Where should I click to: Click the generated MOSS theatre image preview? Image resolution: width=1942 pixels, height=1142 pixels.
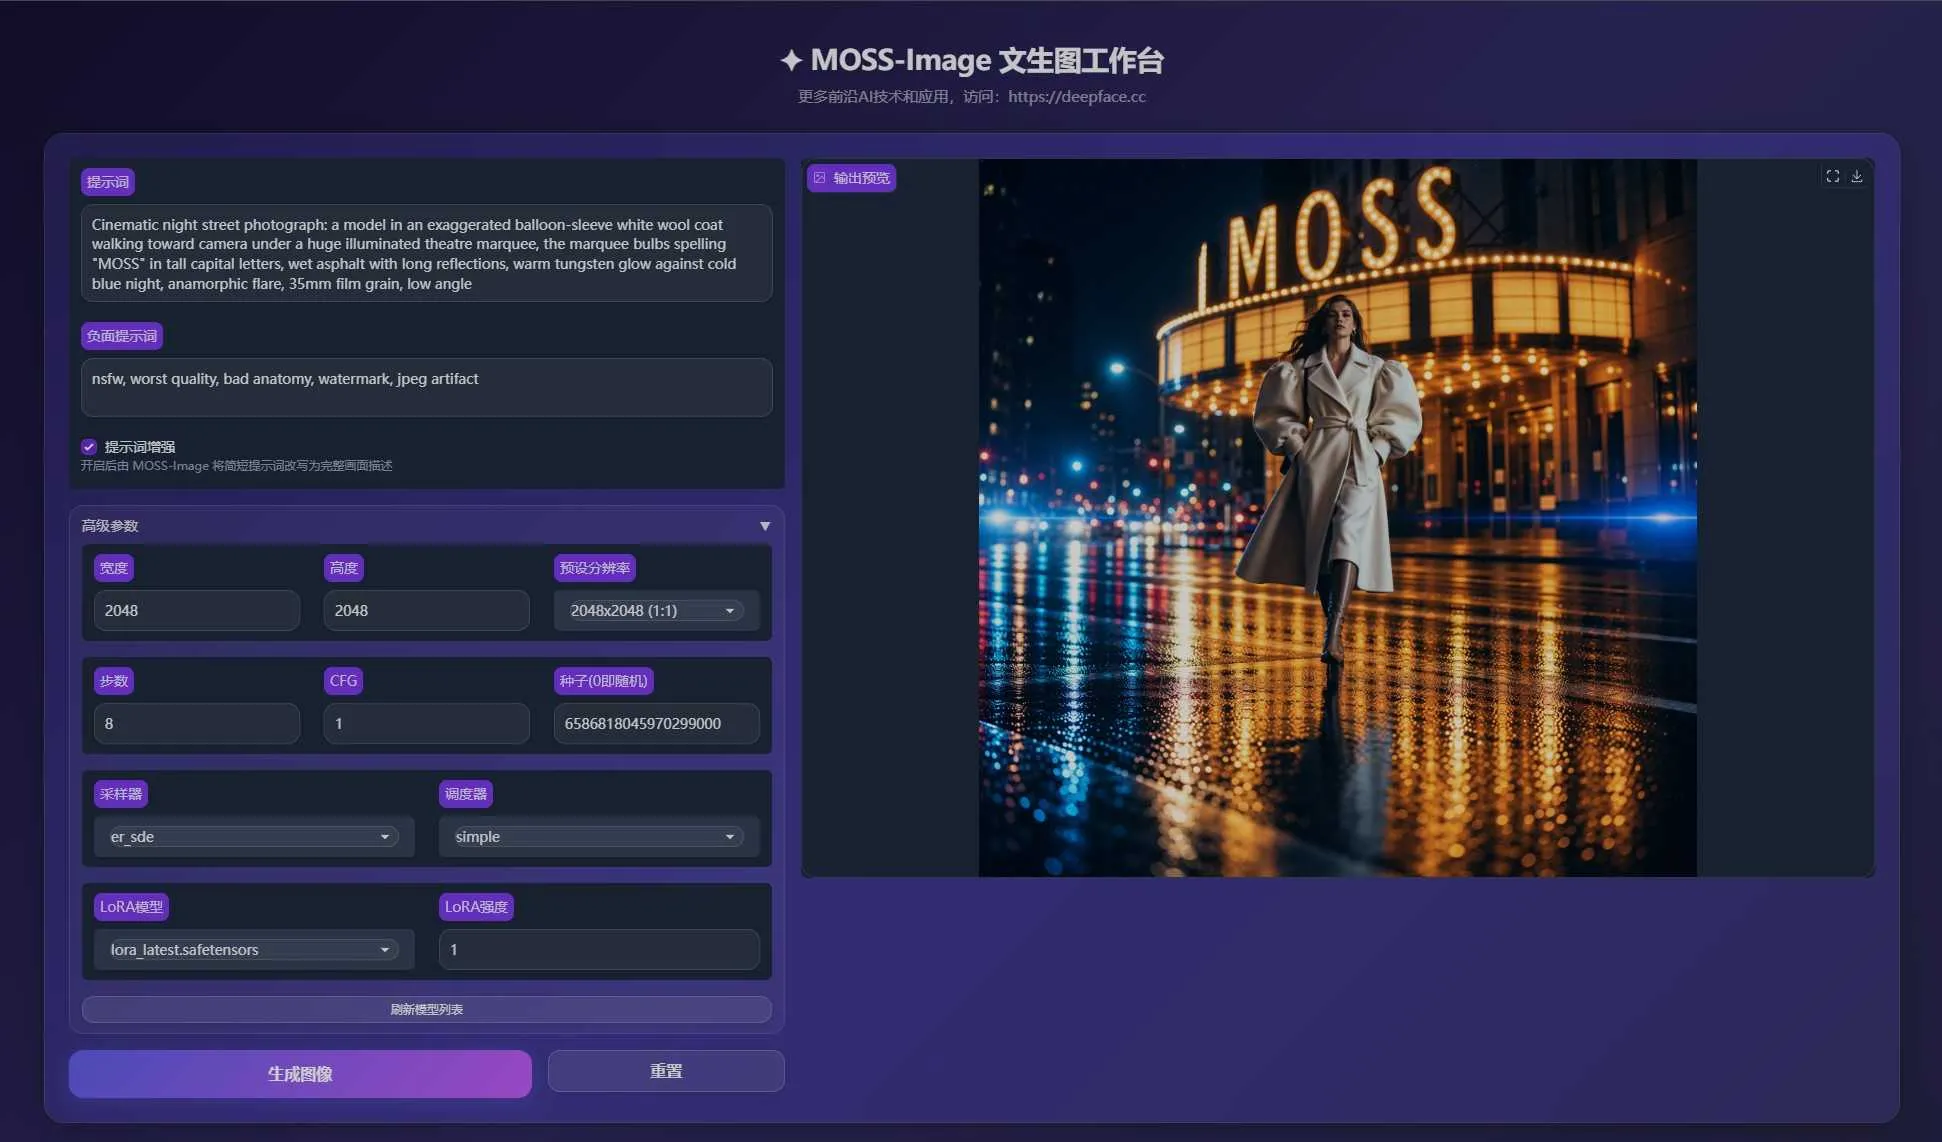[1337, 518]
